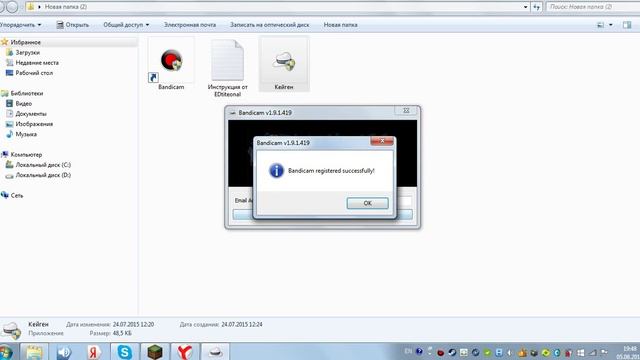Click Электронная почта in the toolbar
Image resolution: width=640 pixels, height=360 pixels.
click(x=190, y=25)
